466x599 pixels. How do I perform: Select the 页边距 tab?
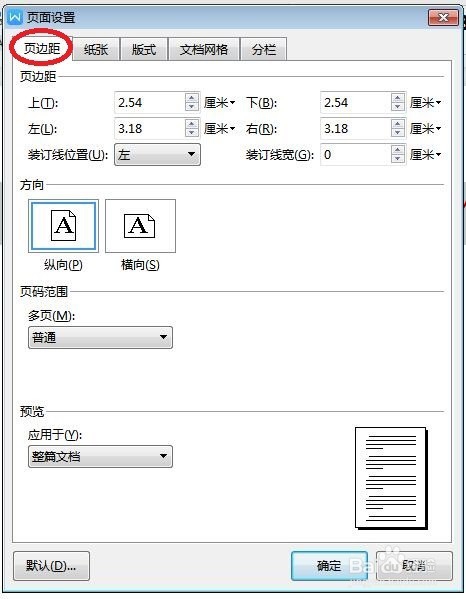tap(42, 49)
